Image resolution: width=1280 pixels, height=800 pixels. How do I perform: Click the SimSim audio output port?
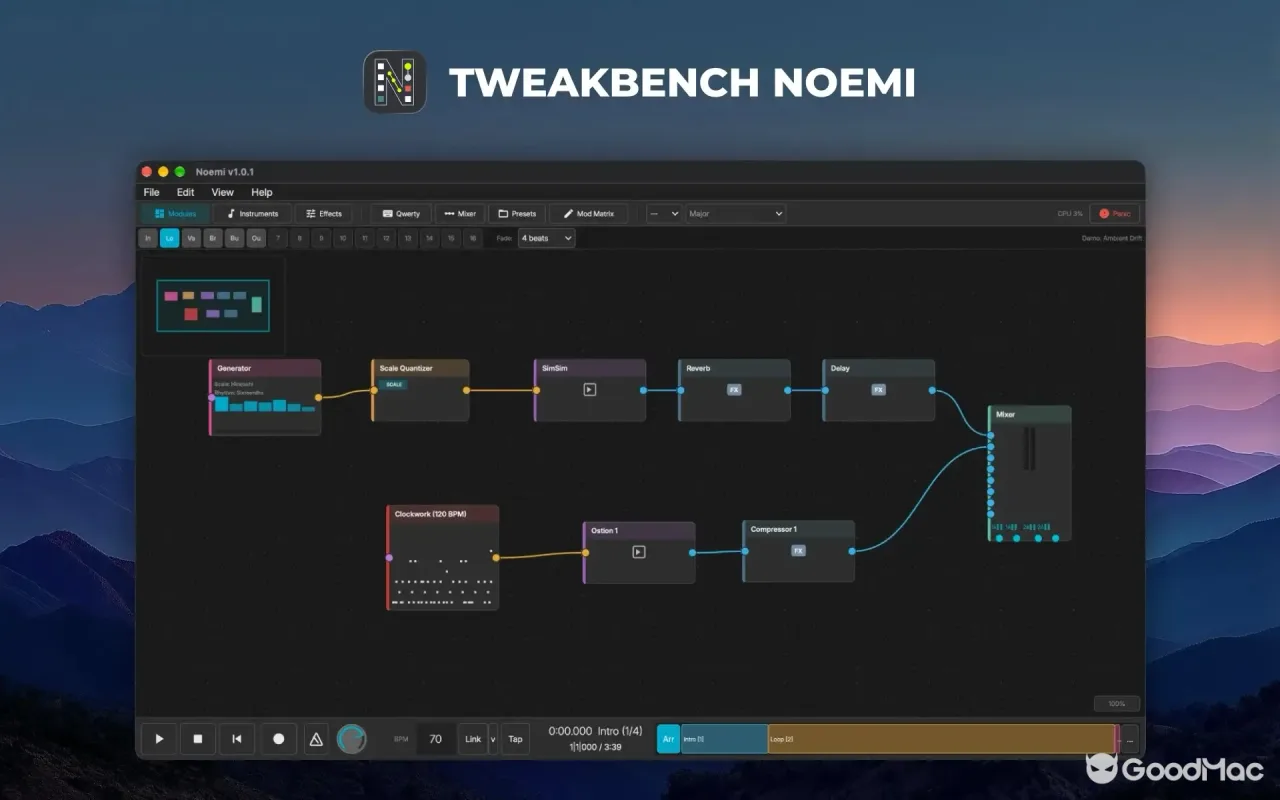point(643,390)
